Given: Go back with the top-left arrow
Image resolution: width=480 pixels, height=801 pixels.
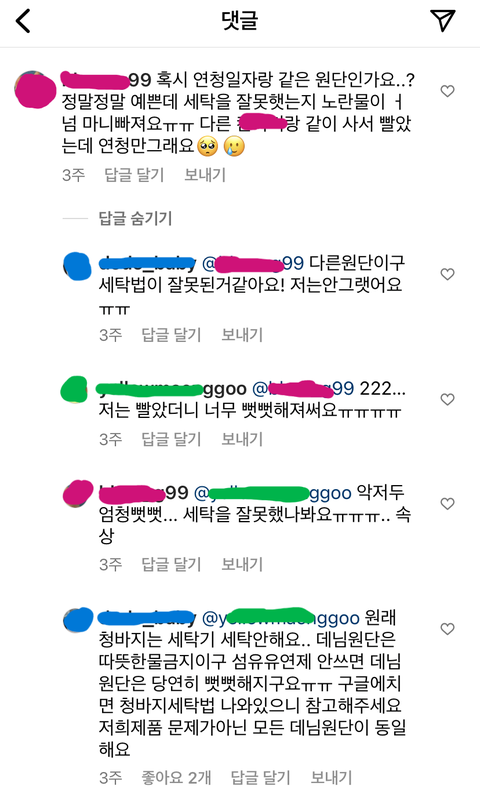Looking at the screenshot, I should point(23,21).
